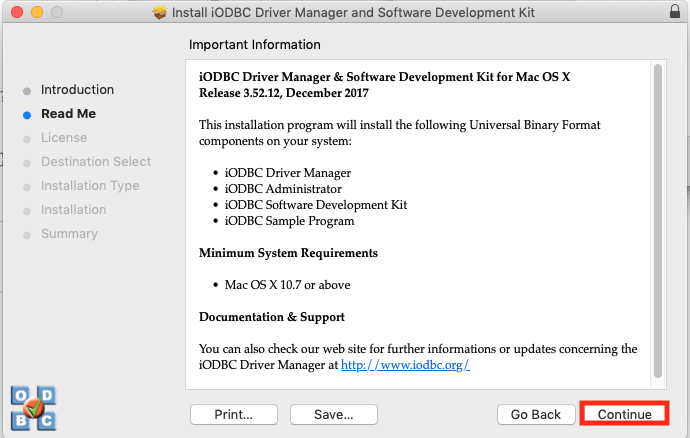This screenshot has height=438, width=690.
Task: Click the Continue button
Action: point(624,414)
